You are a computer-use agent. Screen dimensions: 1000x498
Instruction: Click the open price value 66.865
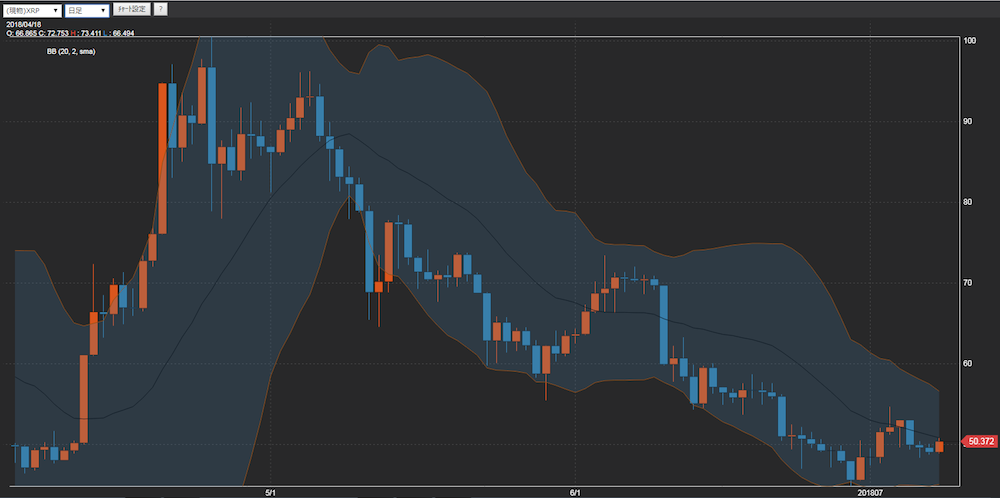[22, 33]
